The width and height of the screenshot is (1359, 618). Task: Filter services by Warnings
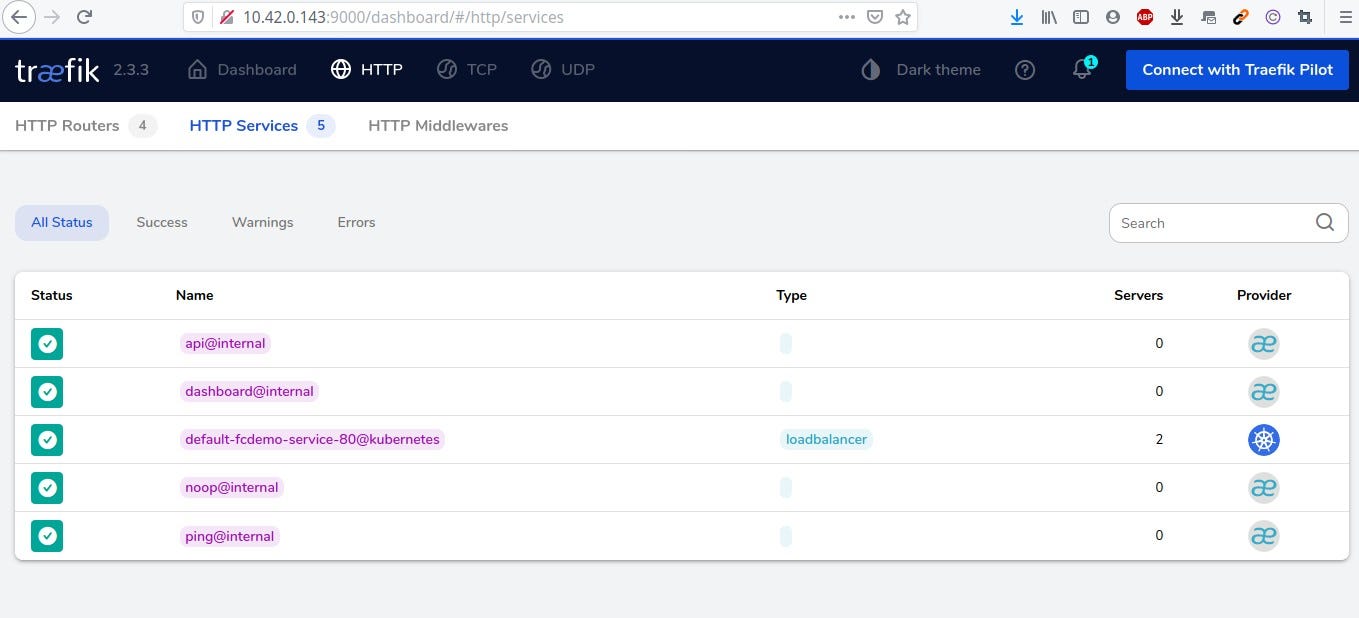pyautogui.click(x=263, y=223)
